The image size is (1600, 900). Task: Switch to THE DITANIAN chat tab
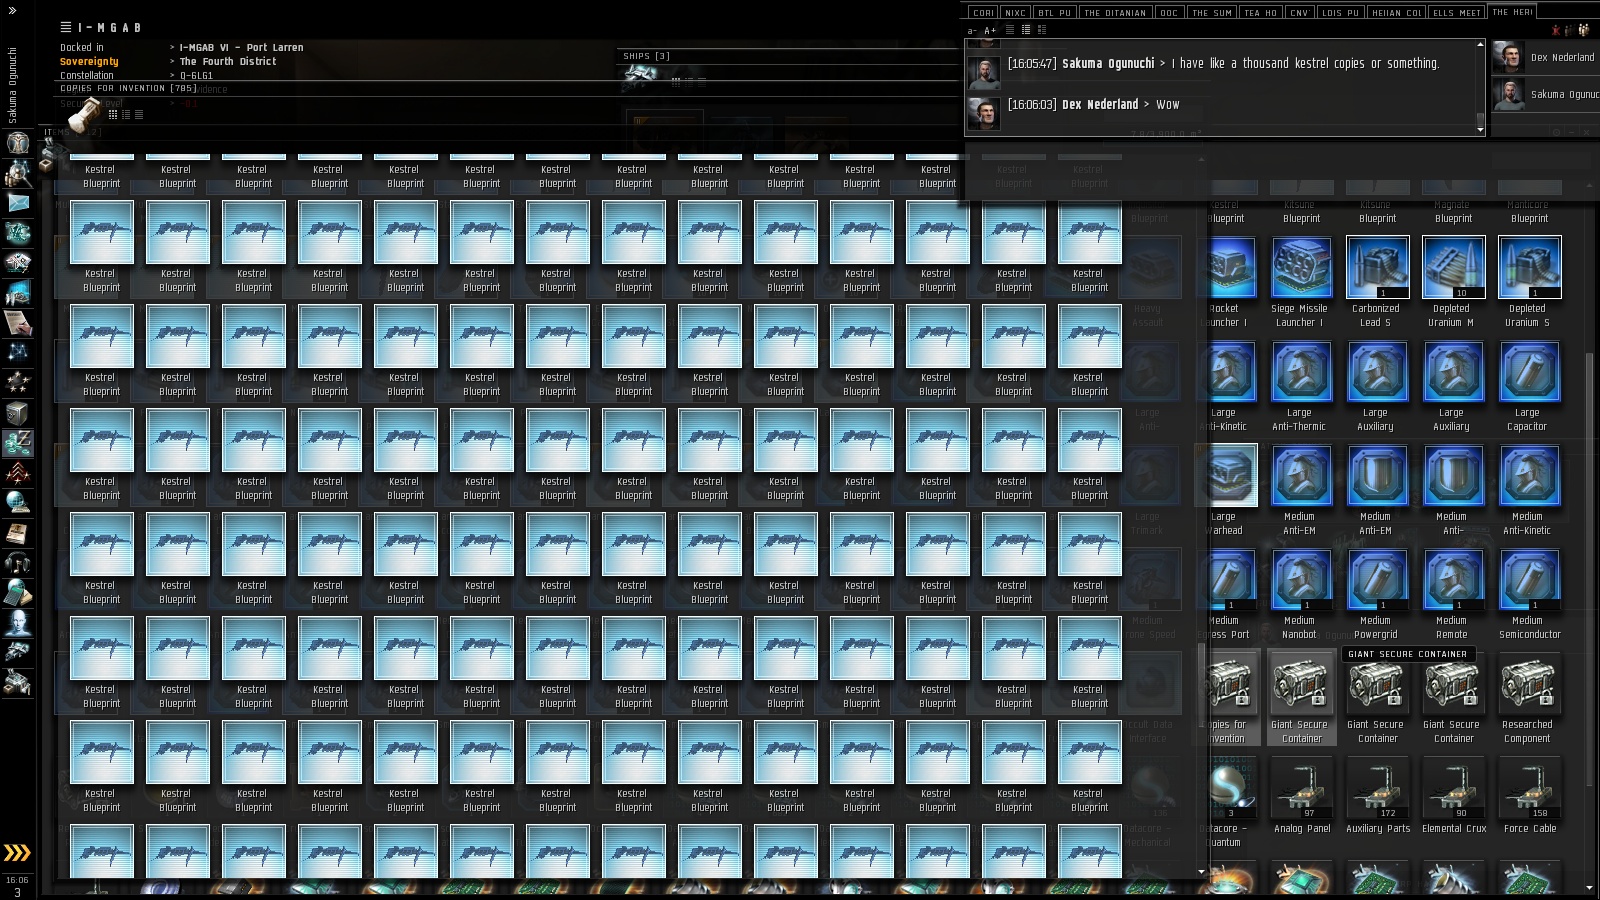(1115, 13)
